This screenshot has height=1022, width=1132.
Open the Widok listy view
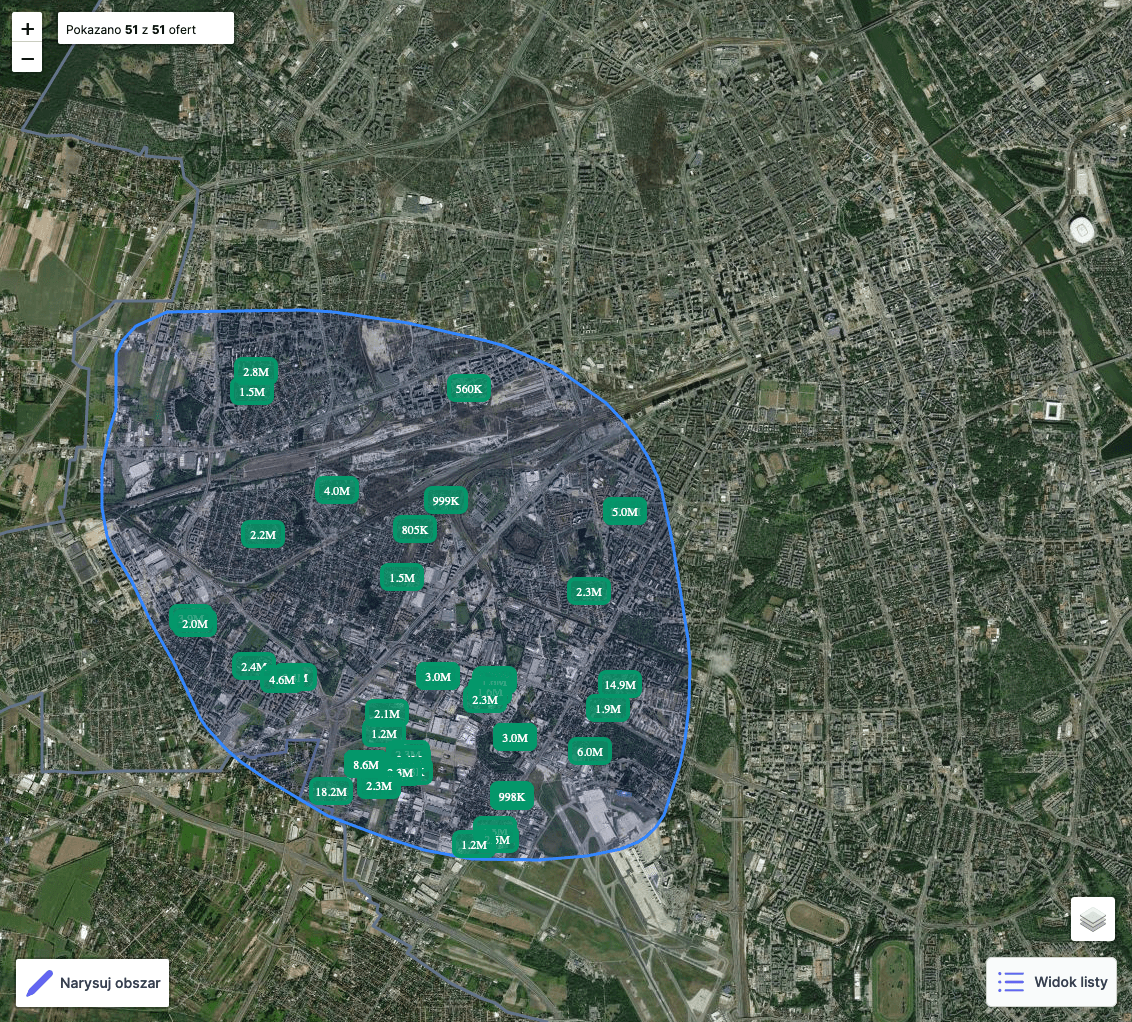click(1051, 981)
